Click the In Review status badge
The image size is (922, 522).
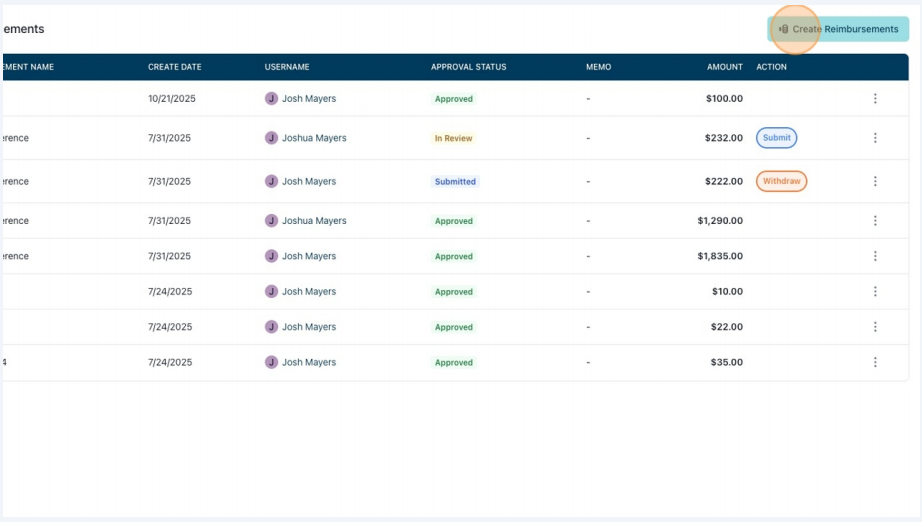(x=453, y=138)
